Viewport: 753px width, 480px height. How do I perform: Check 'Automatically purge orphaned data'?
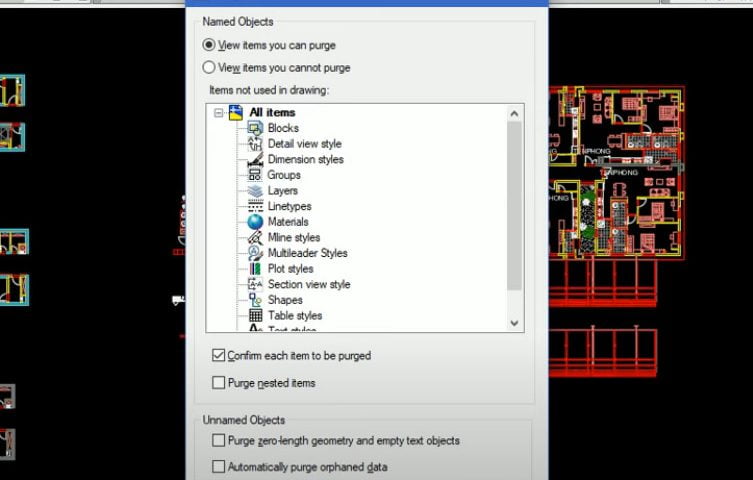pyautogui.click(x=219, y=467)
